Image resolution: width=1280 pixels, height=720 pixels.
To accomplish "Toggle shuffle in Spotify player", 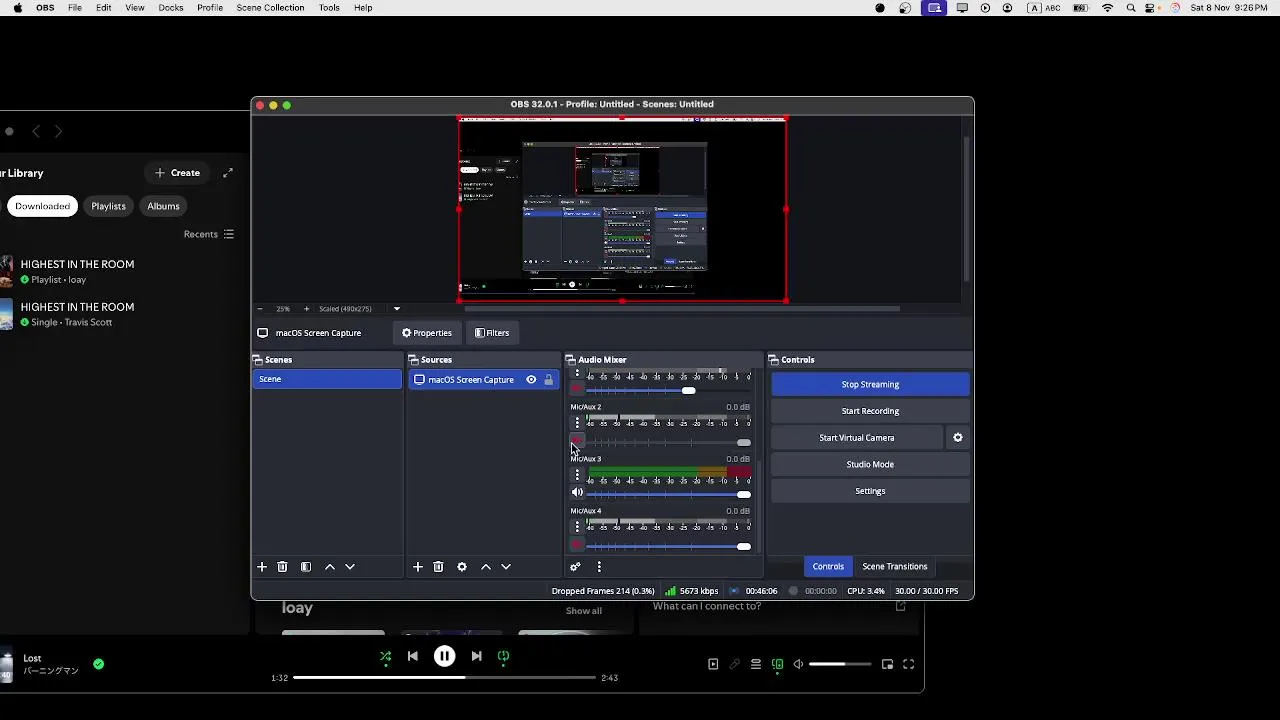I will click(385, 657).
